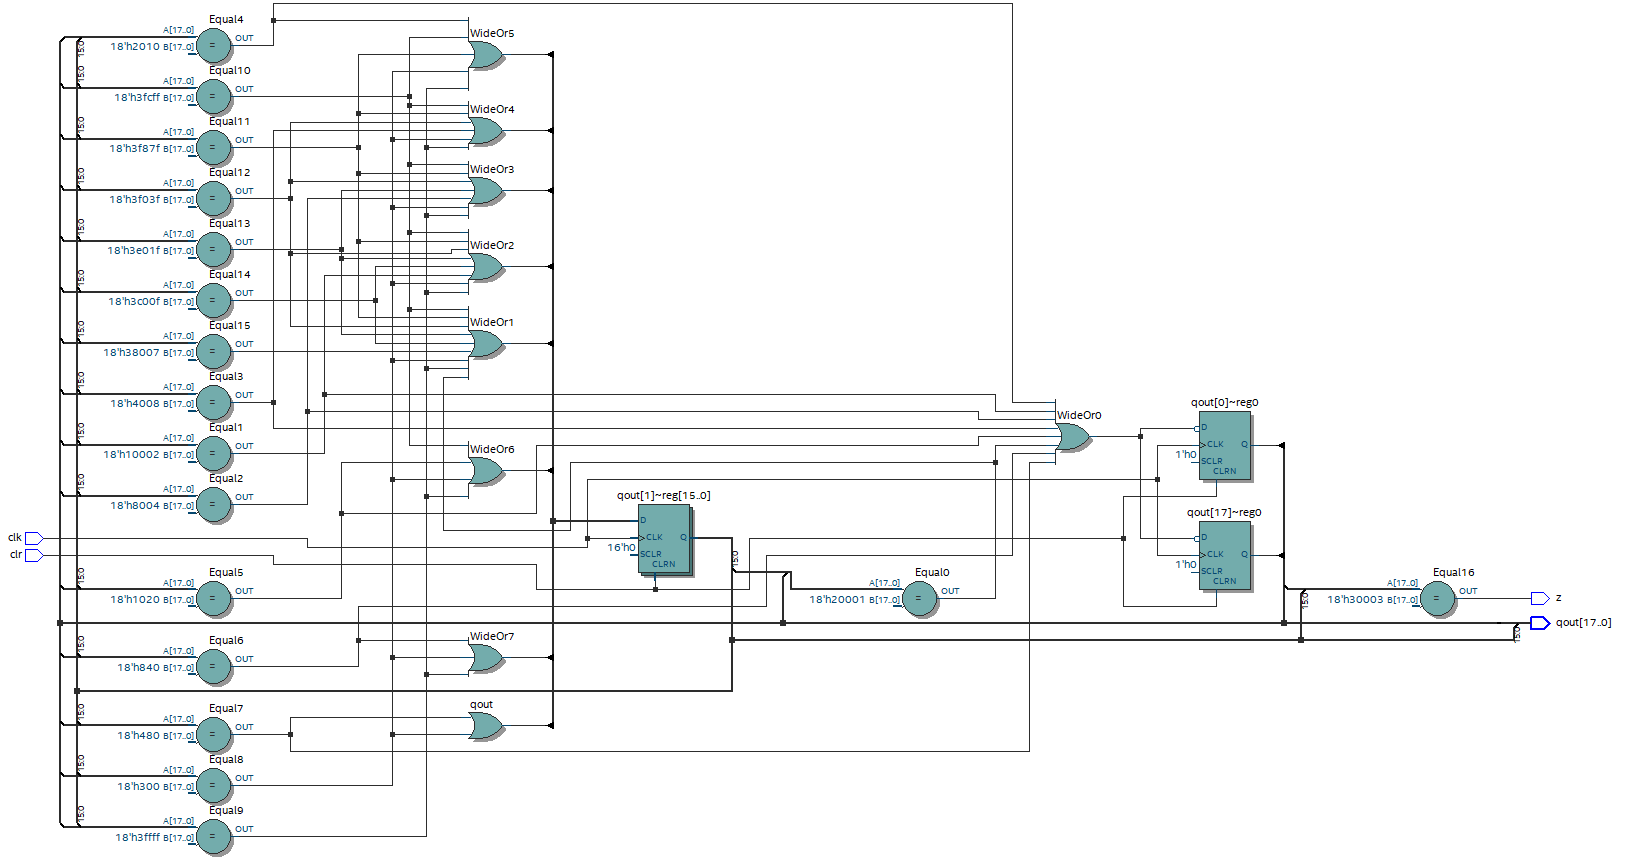Select the Equal10 comparator node

(213, 97)
